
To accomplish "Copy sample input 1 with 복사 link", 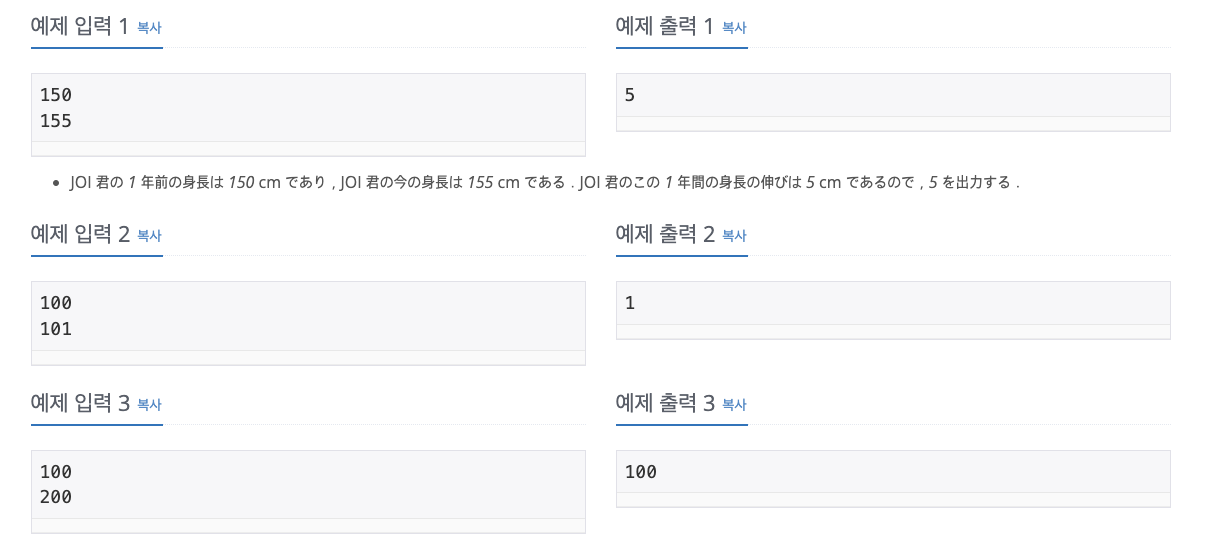I will pos(149,28).
